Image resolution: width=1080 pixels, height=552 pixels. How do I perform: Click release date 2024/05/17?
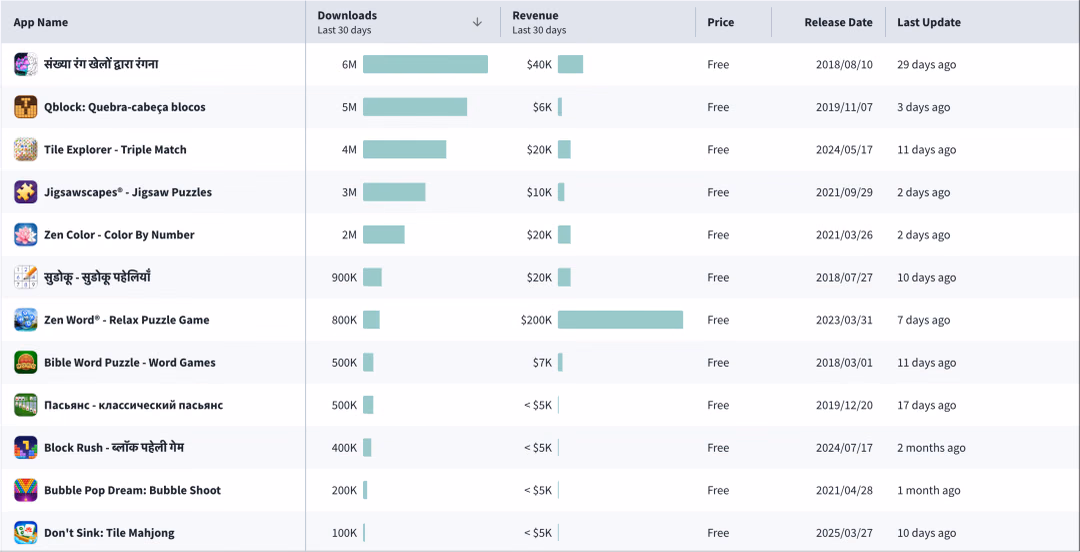844,150
